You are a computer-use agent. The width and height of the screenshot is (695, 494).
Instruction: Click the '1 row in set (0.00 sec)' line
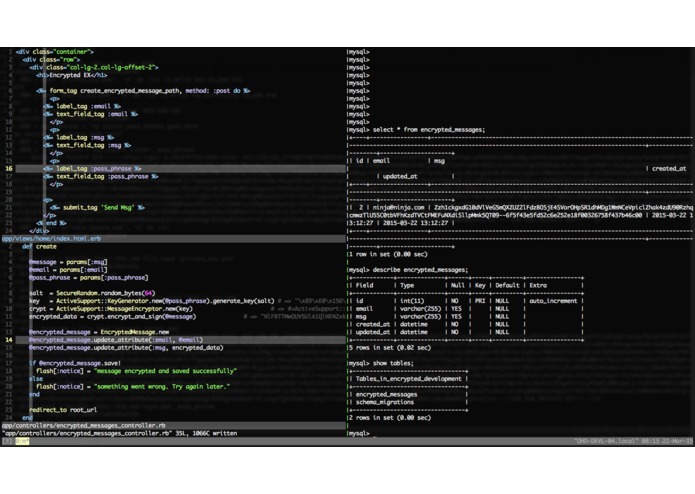point(388,254)
